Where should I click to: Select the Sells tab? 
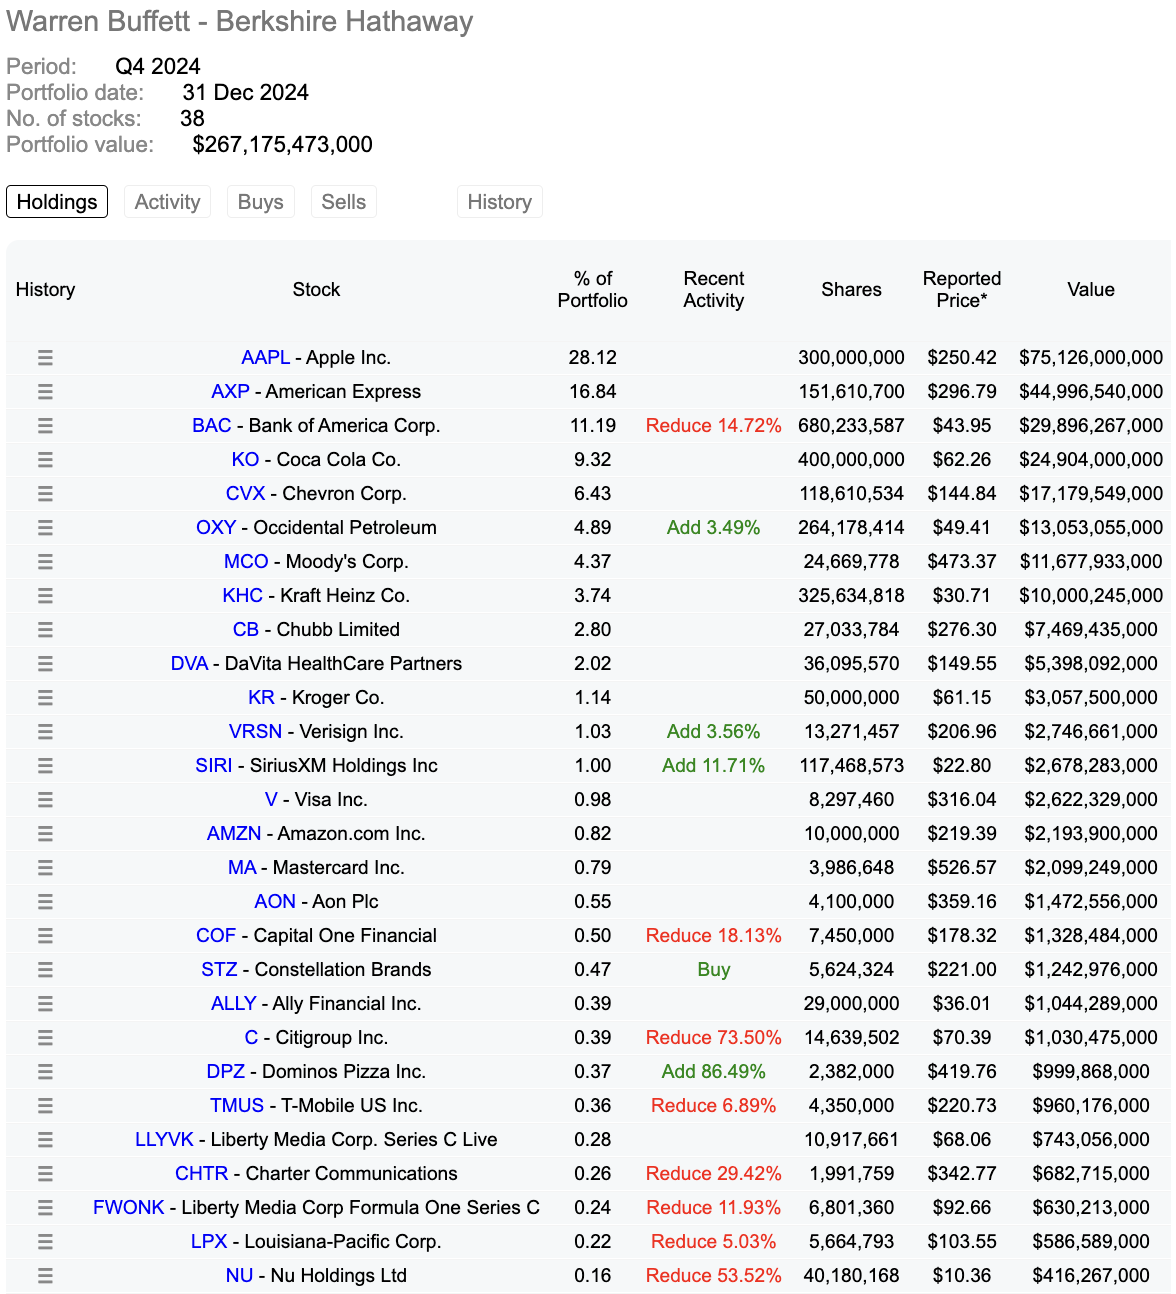point(344,202)
